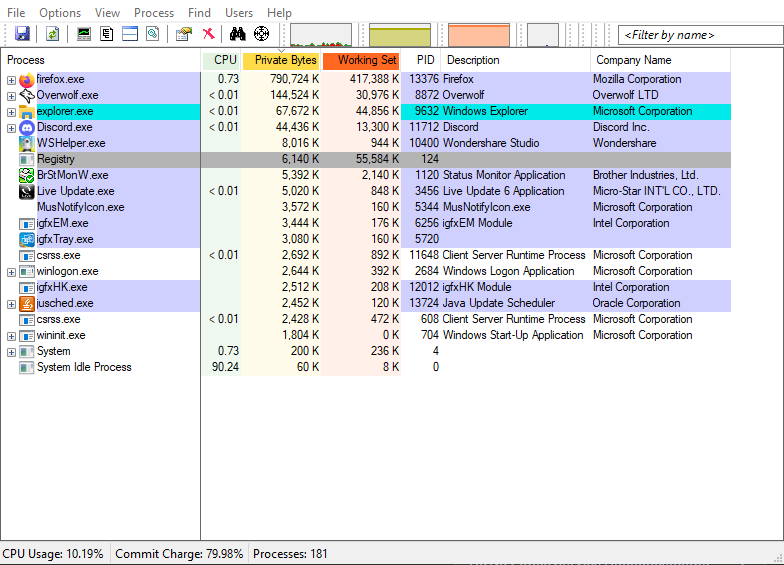
Task: Expand the Overwolf.exe process tree
Action: tap(11, 96)
